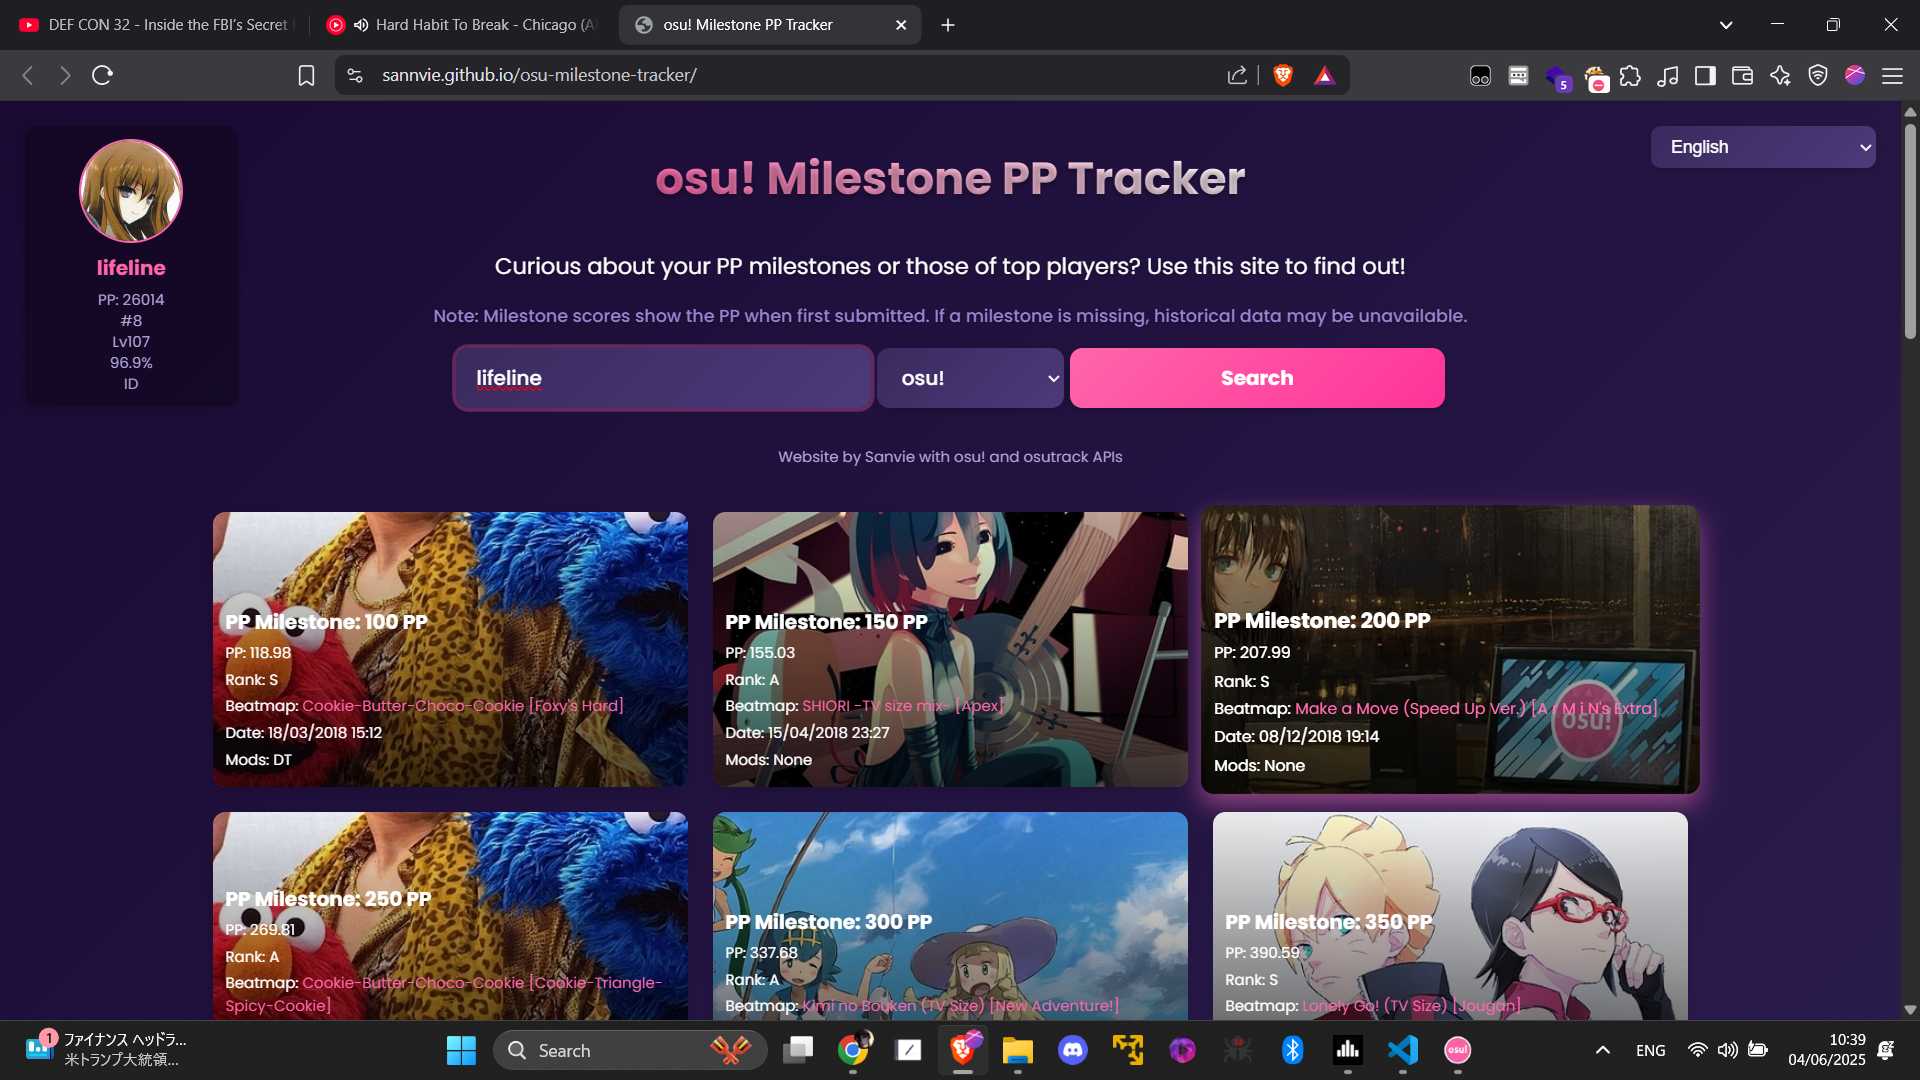1920x1080 pixels.
Task: Click the 'Website by Sanvie' credit text
Action: [950, 457]
